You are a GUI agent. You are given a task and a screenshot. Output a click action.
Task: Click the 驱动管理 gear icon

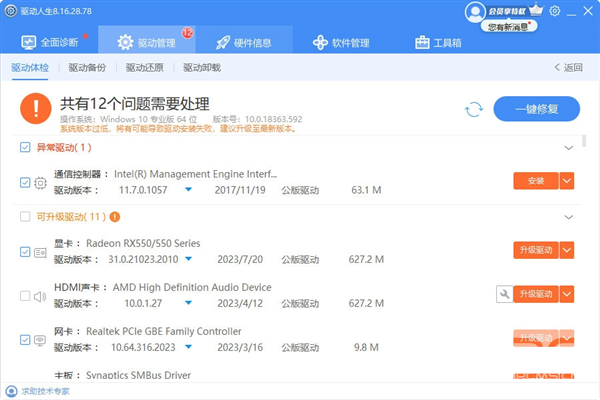[x=125, y=42]
